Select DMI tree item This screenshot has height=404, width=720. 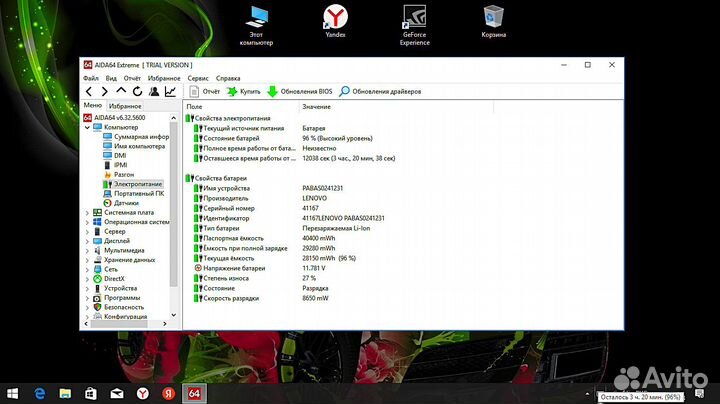[114, 156]
